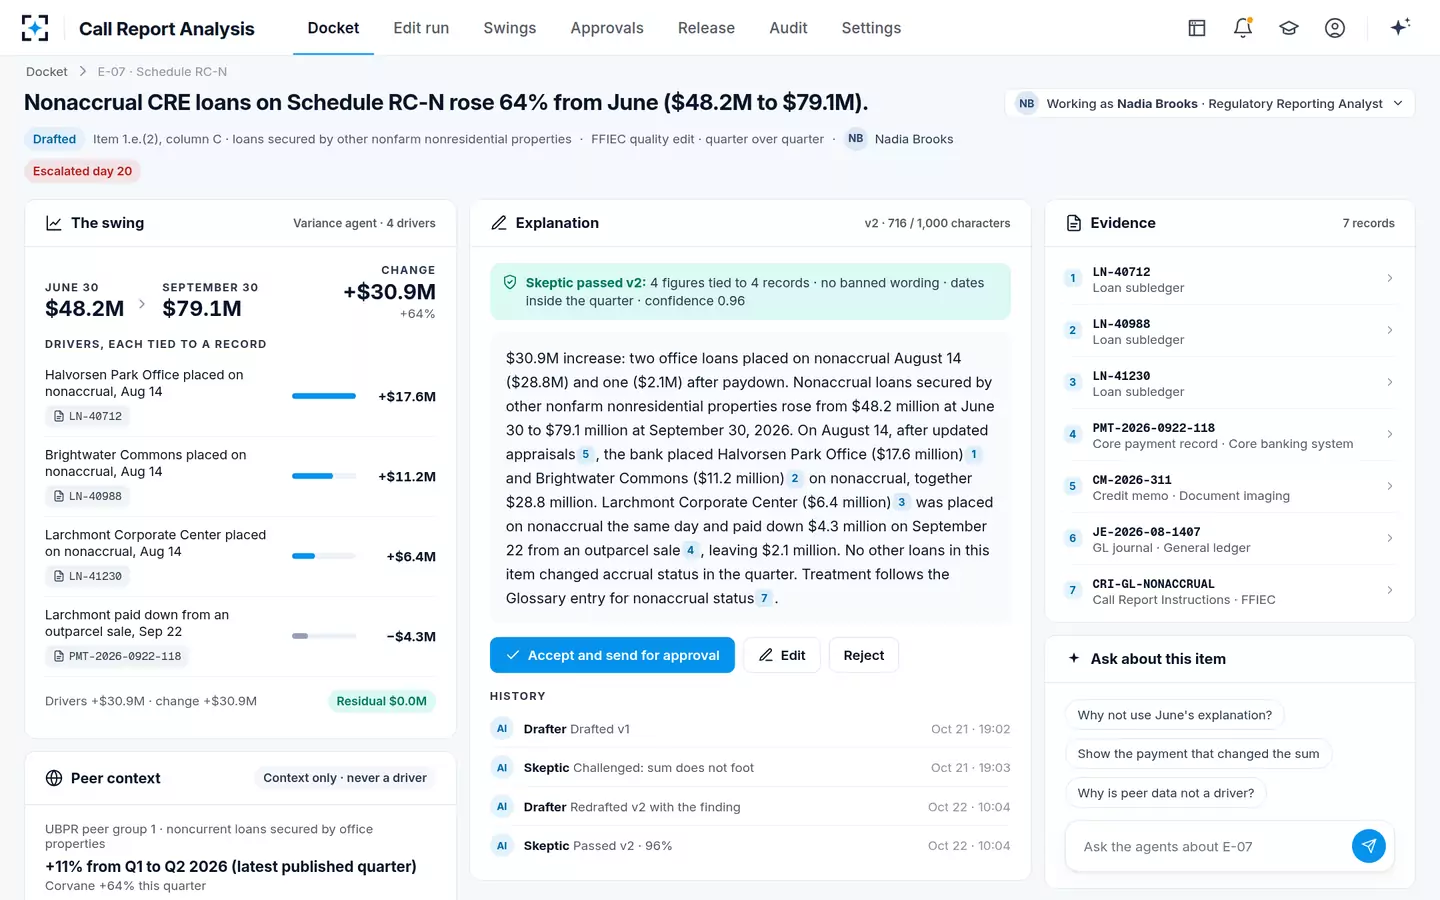Open the layout panel icon in header
The image size is (1440, 900).
tap(1197, 28)
